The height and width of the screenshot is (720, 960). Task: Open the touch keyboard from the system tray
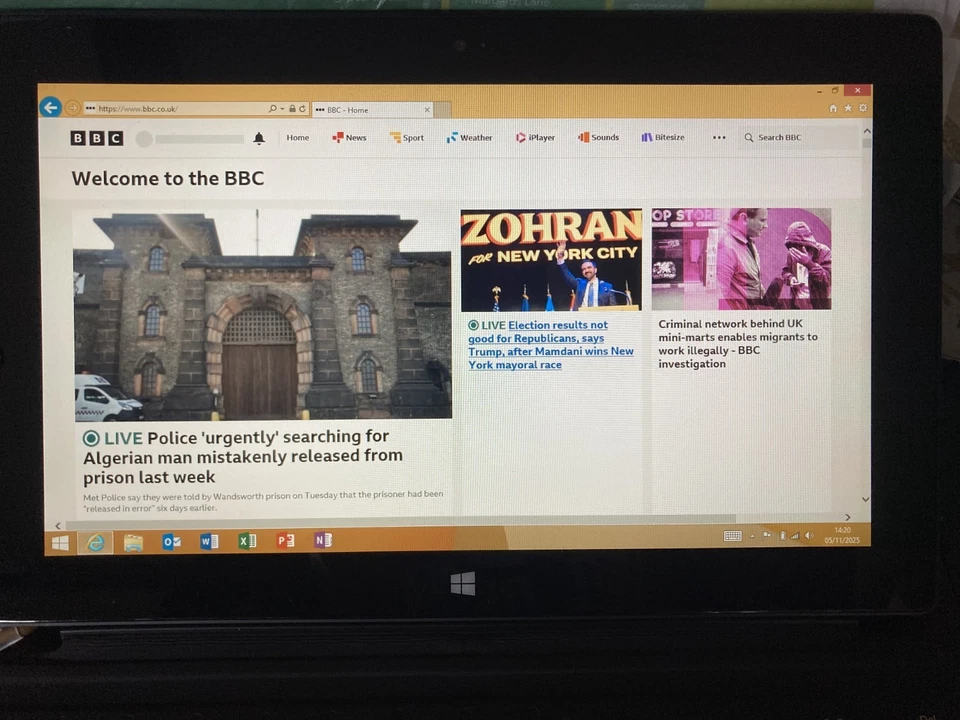click(734, 535)
